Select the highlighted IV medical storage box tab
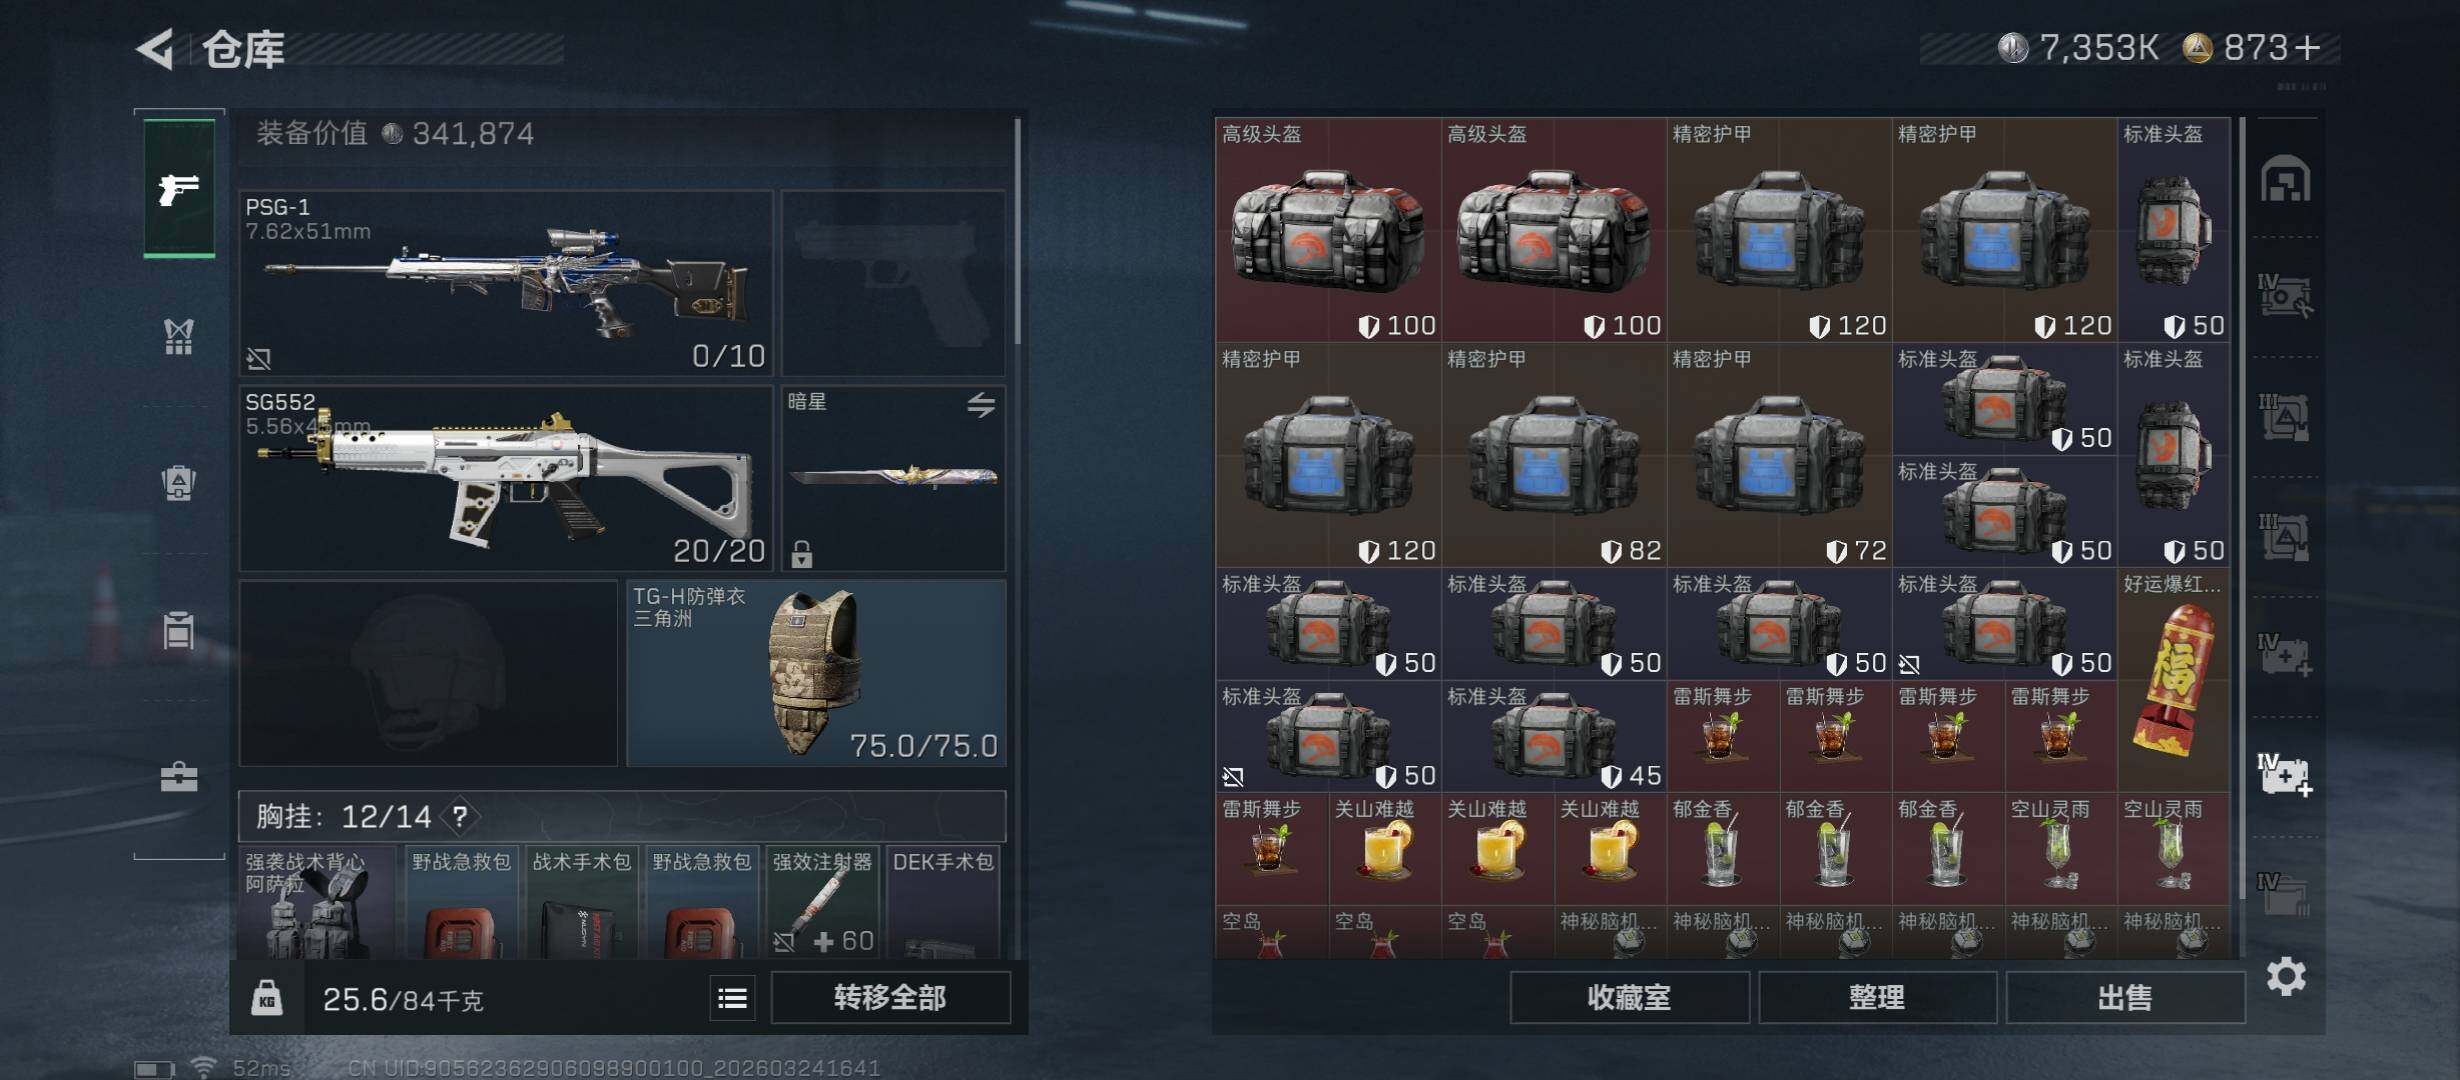 tap(2285, 775)
